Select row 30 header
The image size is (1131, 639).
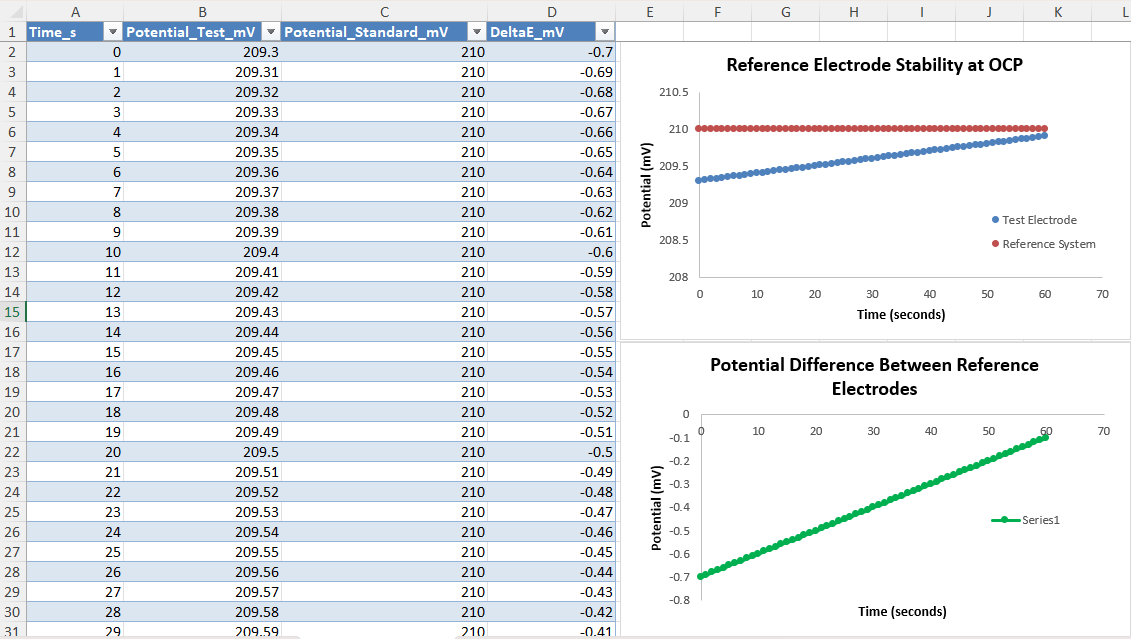[12, 612]
